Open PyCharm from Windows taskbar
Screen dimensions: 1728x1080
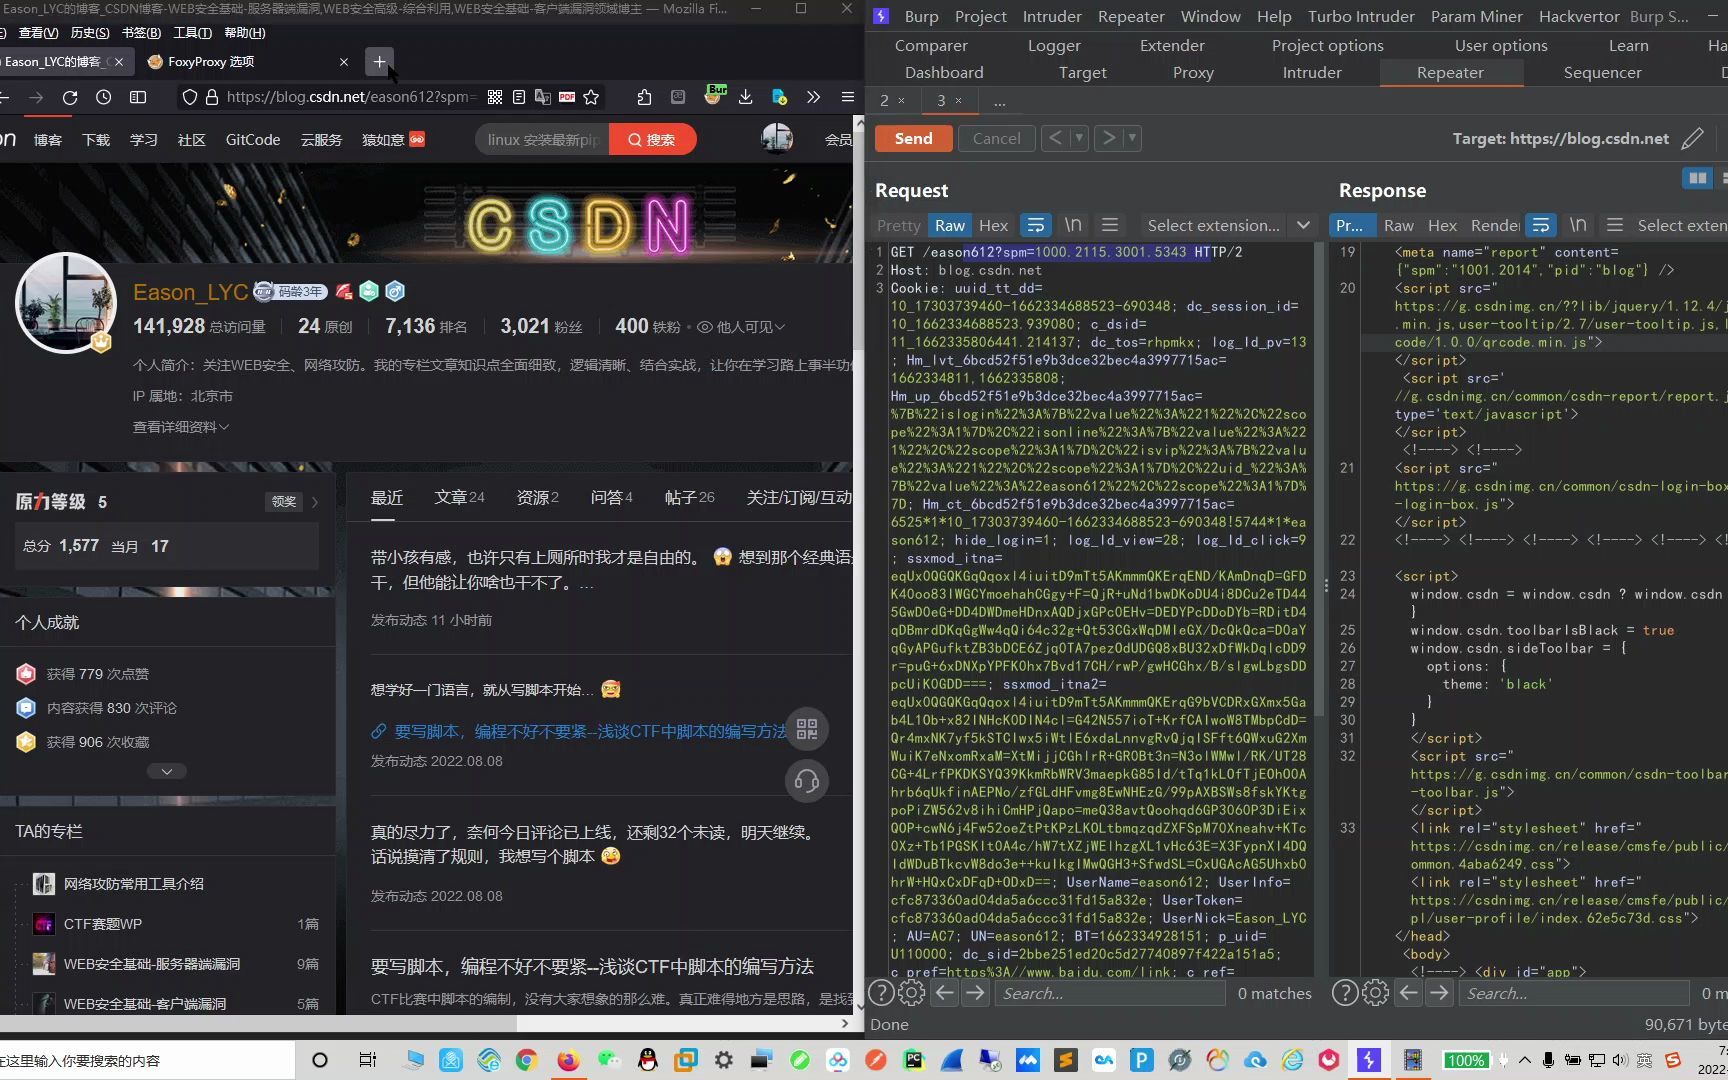[x=914, y=1060]
